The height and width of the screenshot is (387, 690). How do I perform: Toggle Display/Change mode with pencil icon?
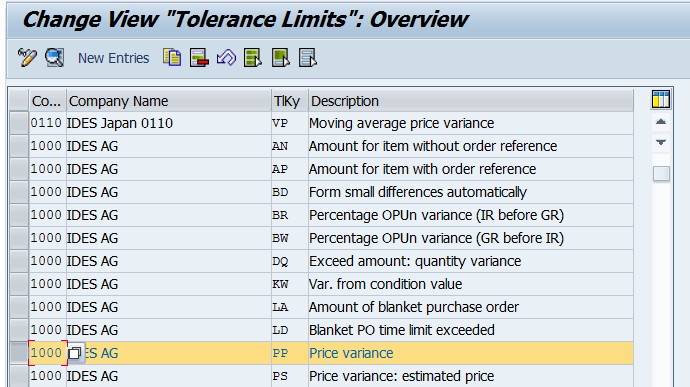pos(27,58)
